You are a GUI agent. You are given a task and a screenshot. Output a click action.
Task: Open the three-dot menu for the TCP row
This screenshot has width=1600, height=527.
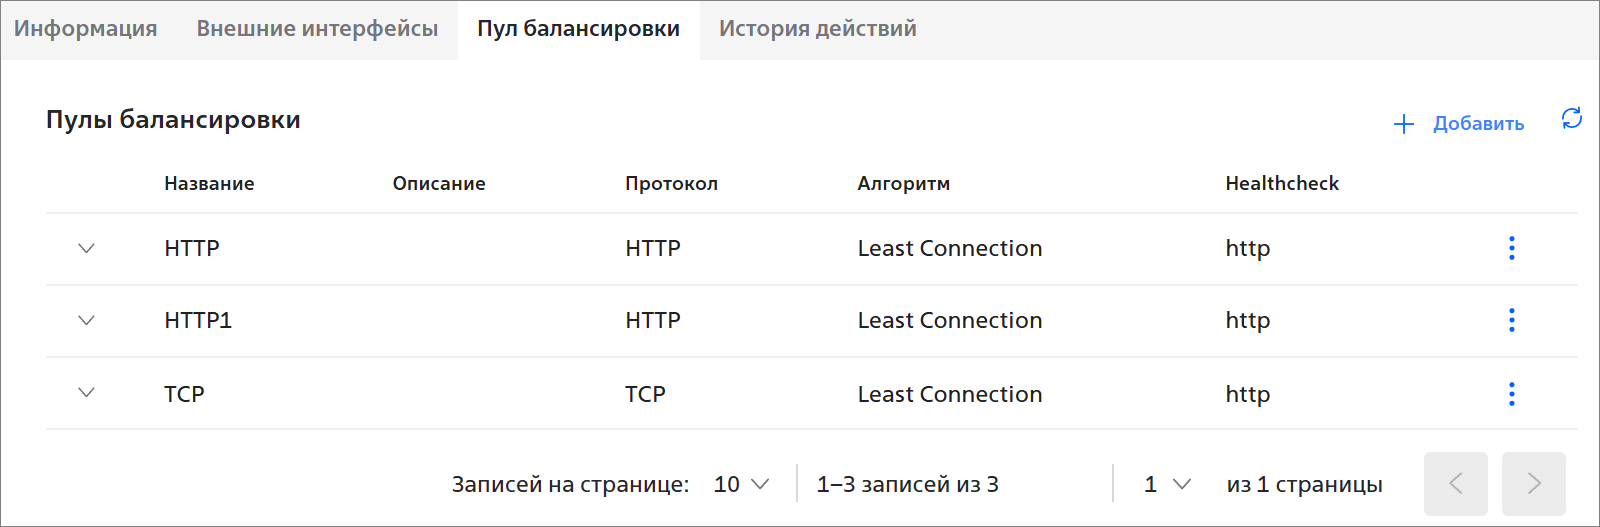pyautogui.click(x=1511, y=394)
